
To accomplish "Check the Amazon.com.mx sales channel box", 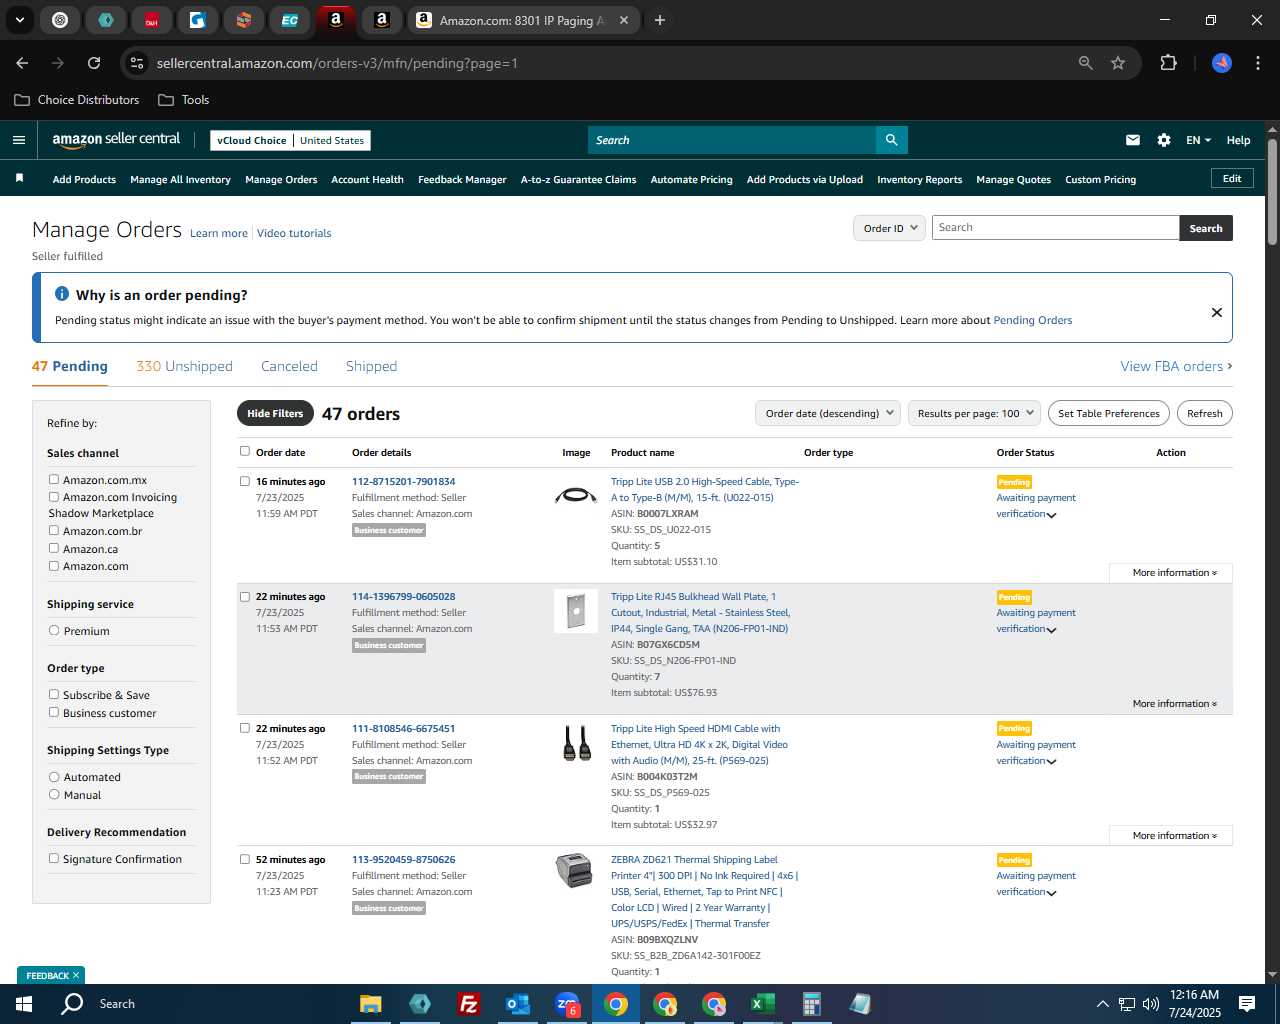I will 54,480.
